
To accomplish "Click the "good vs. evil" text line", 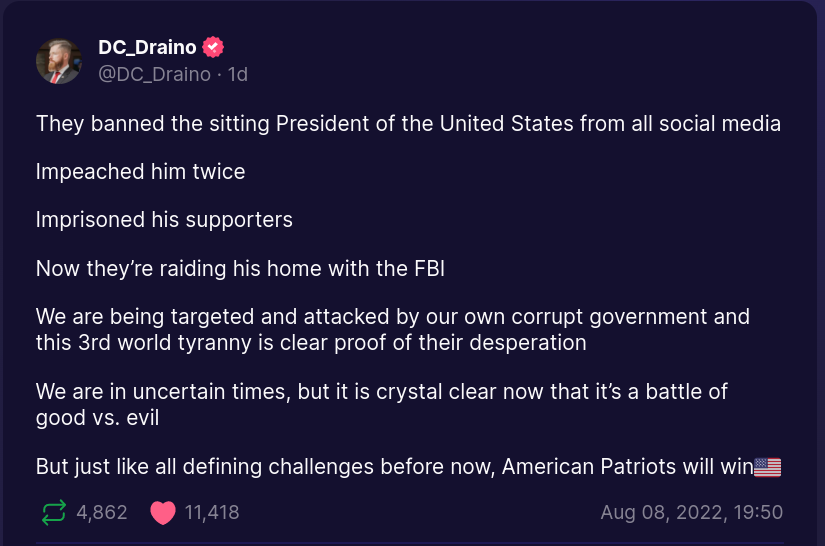I will point(98,416).
